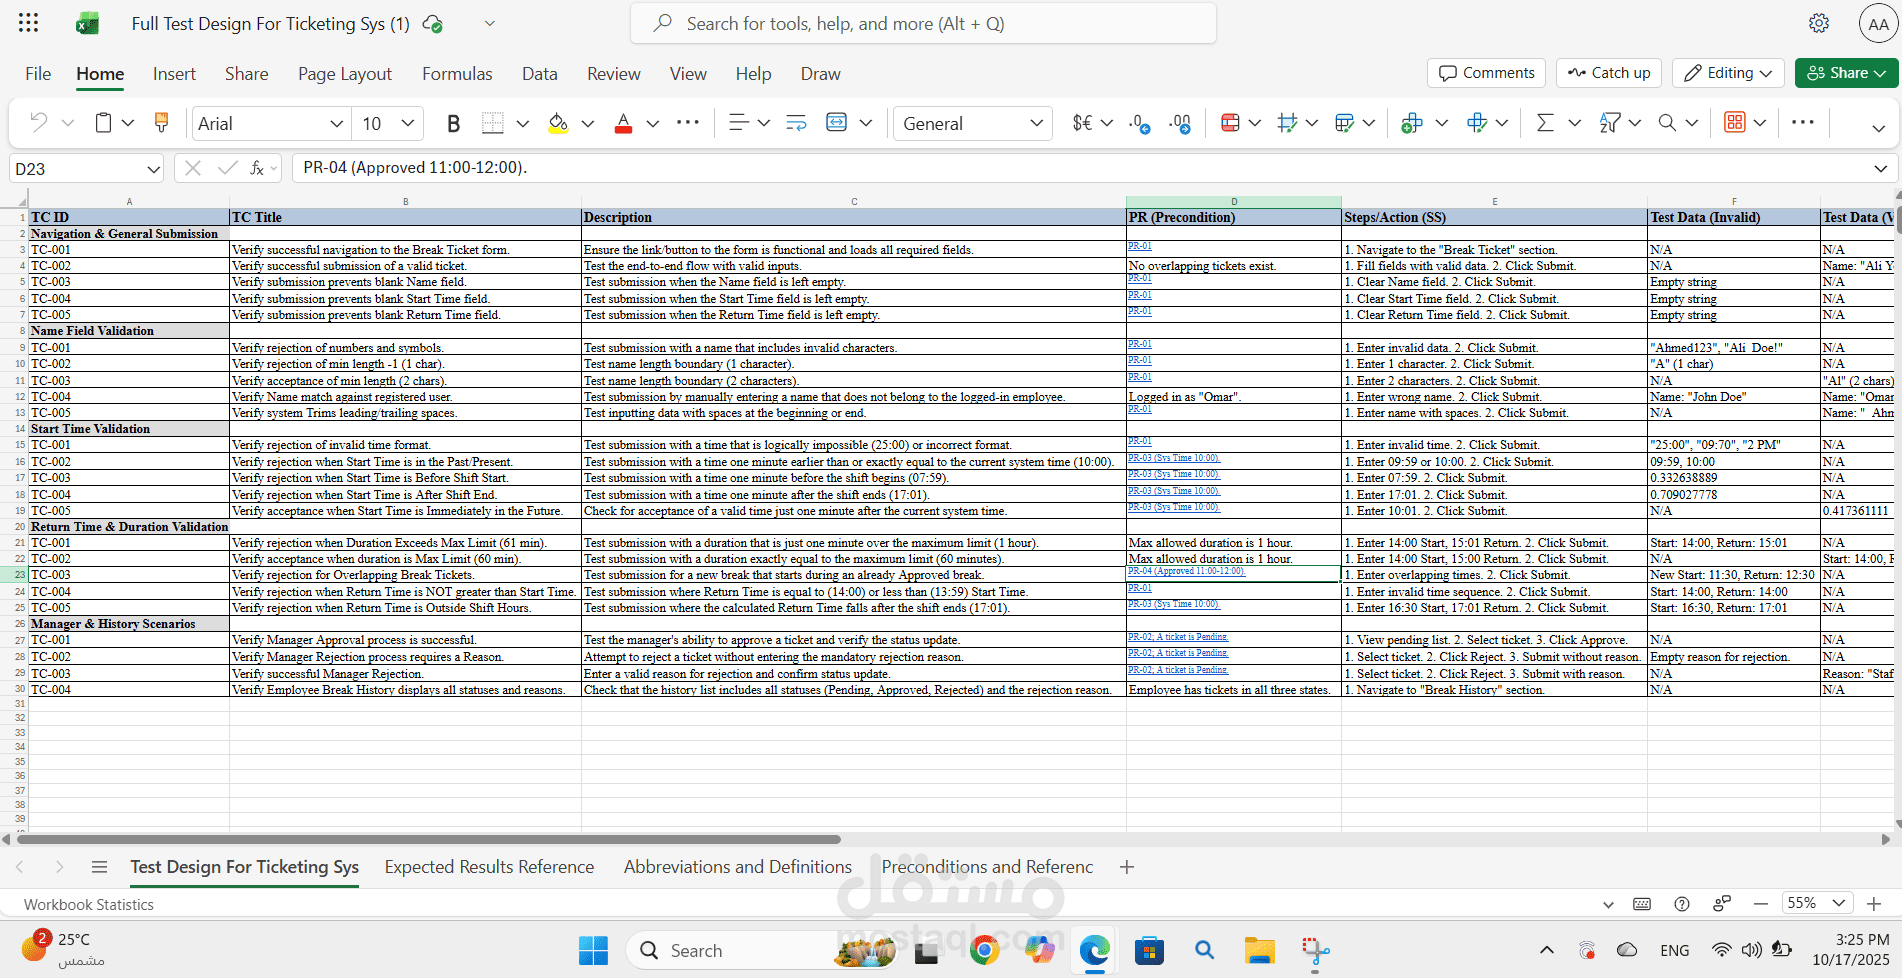Click the Comments button
The width and height of the screenshot is (1902, 978).
click(x=1486, y=73)
